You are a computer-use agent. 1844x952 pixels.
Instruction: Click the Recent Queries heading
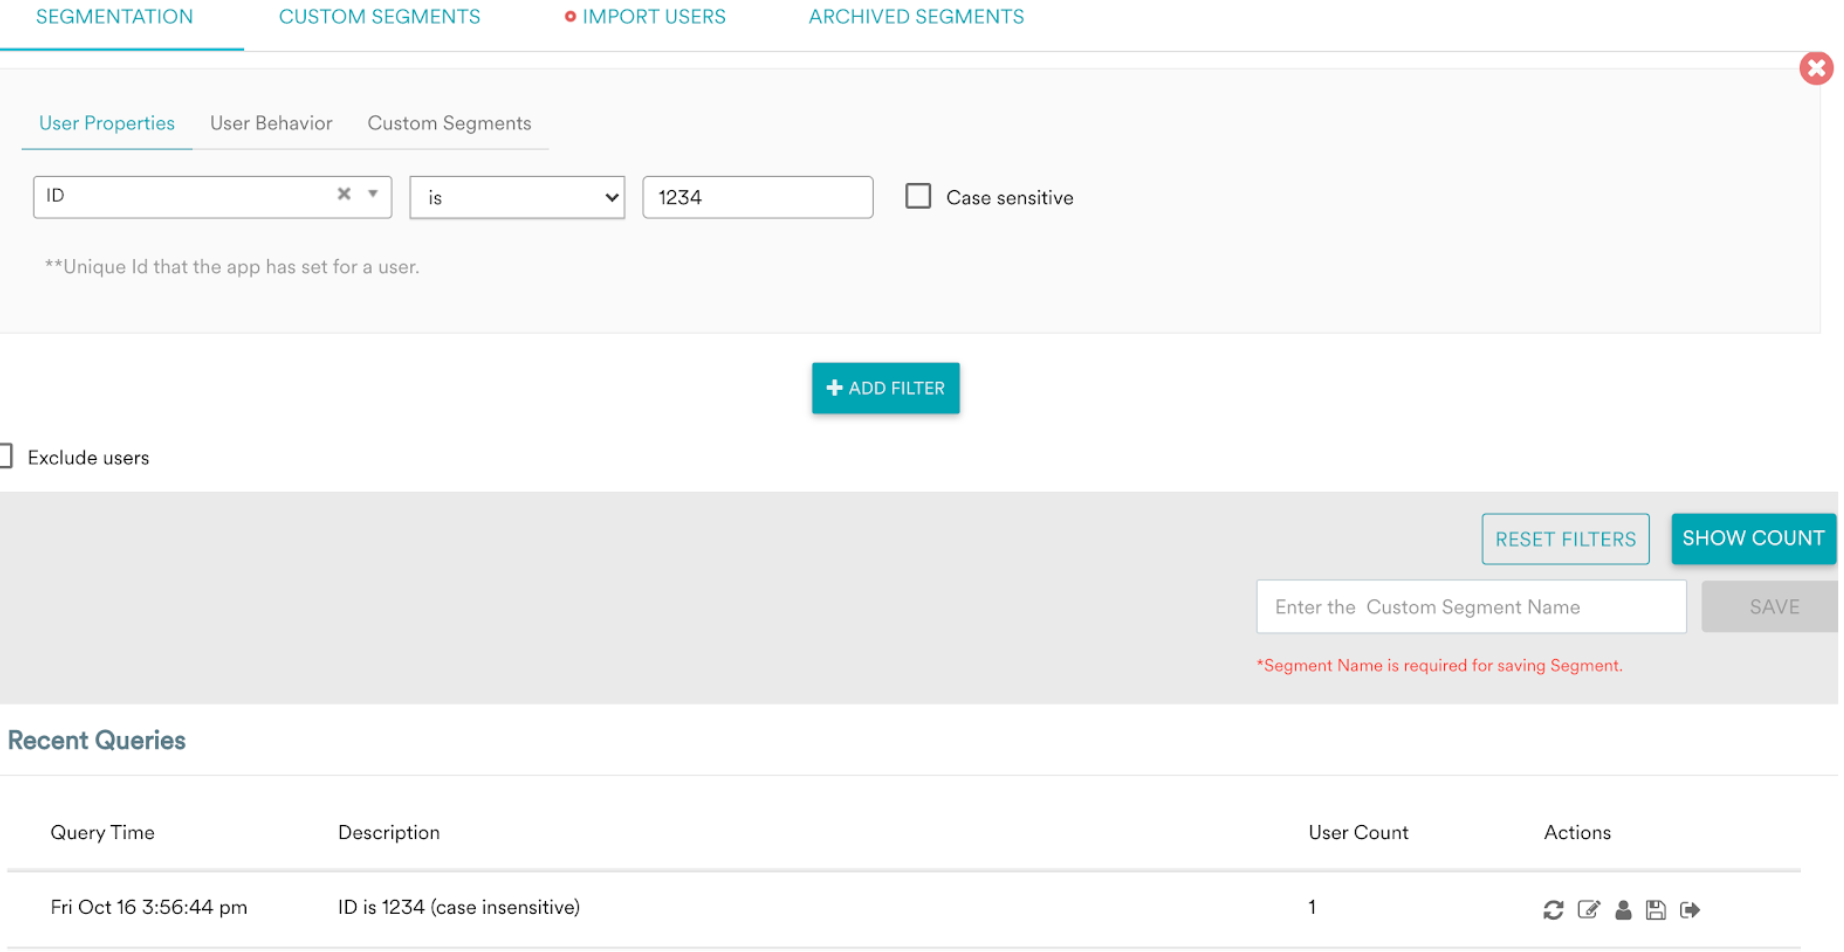(96, 740)
